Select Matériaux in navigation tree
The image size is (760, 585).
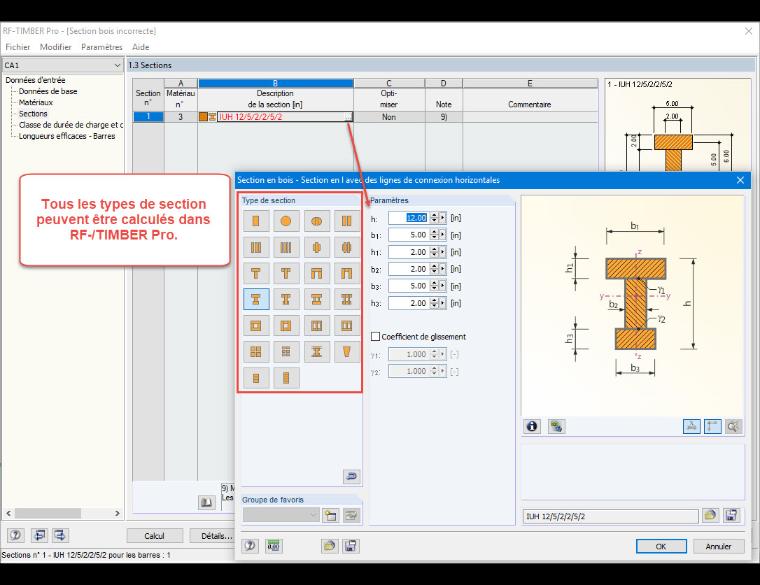[36, 102]
